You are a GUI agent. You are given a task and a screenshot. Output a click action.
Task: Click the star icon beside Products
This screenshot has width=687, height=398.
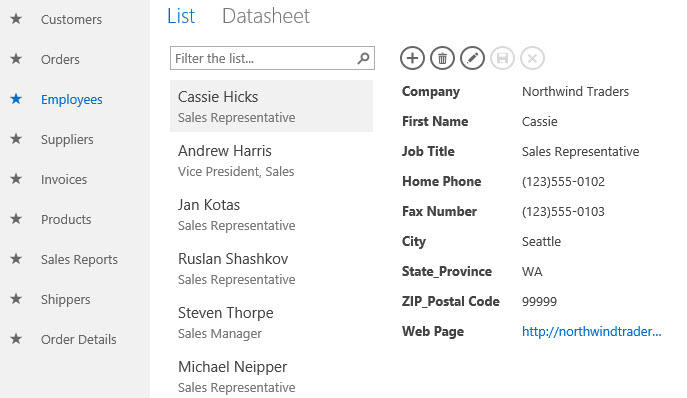[x=16, y=219]
